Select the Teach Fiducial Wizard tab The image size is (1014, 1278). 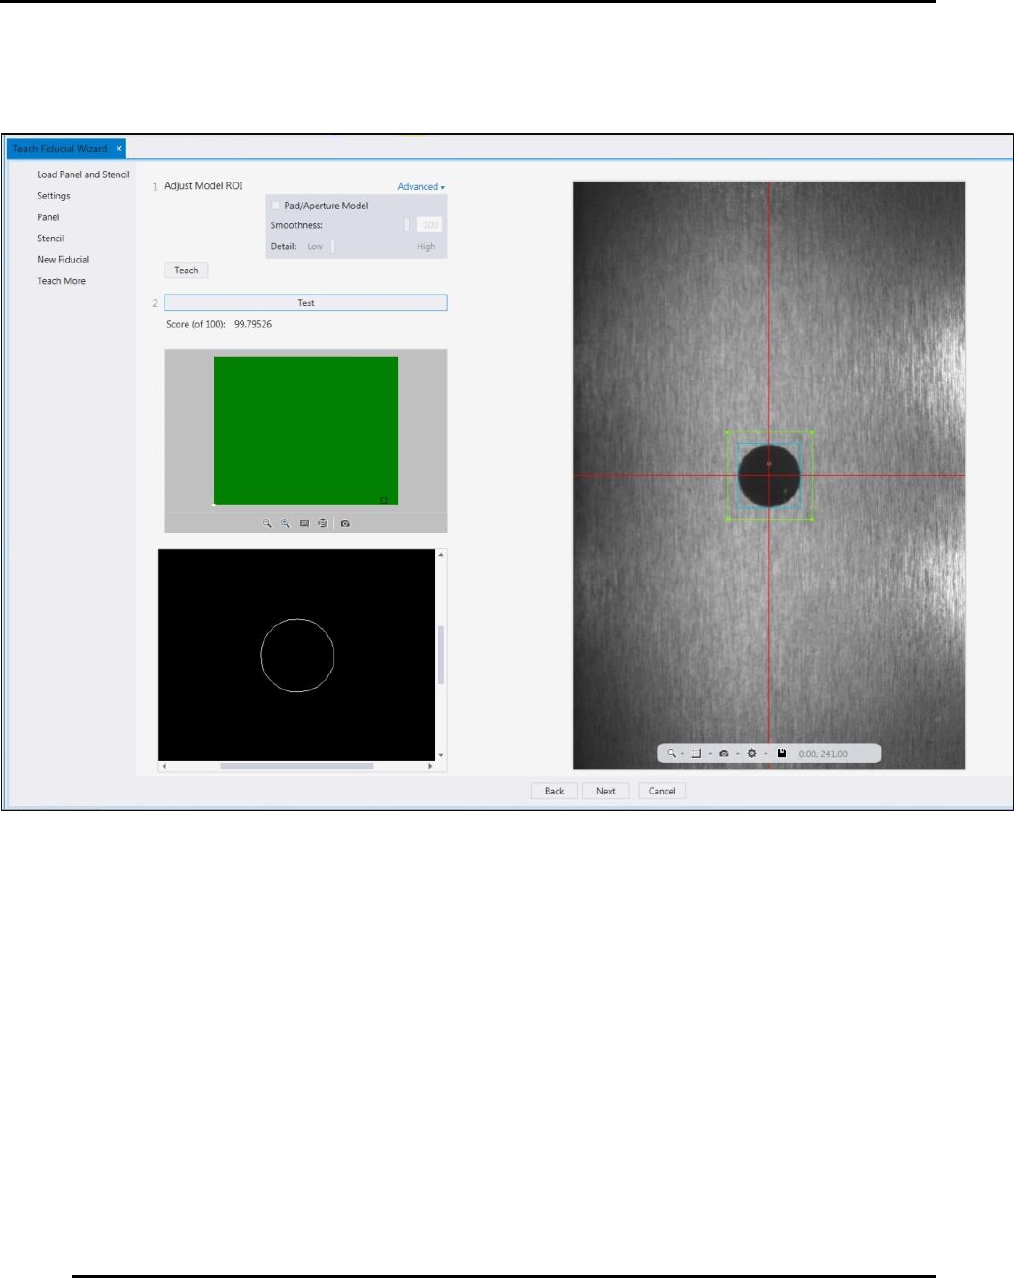tap(60, 149)
